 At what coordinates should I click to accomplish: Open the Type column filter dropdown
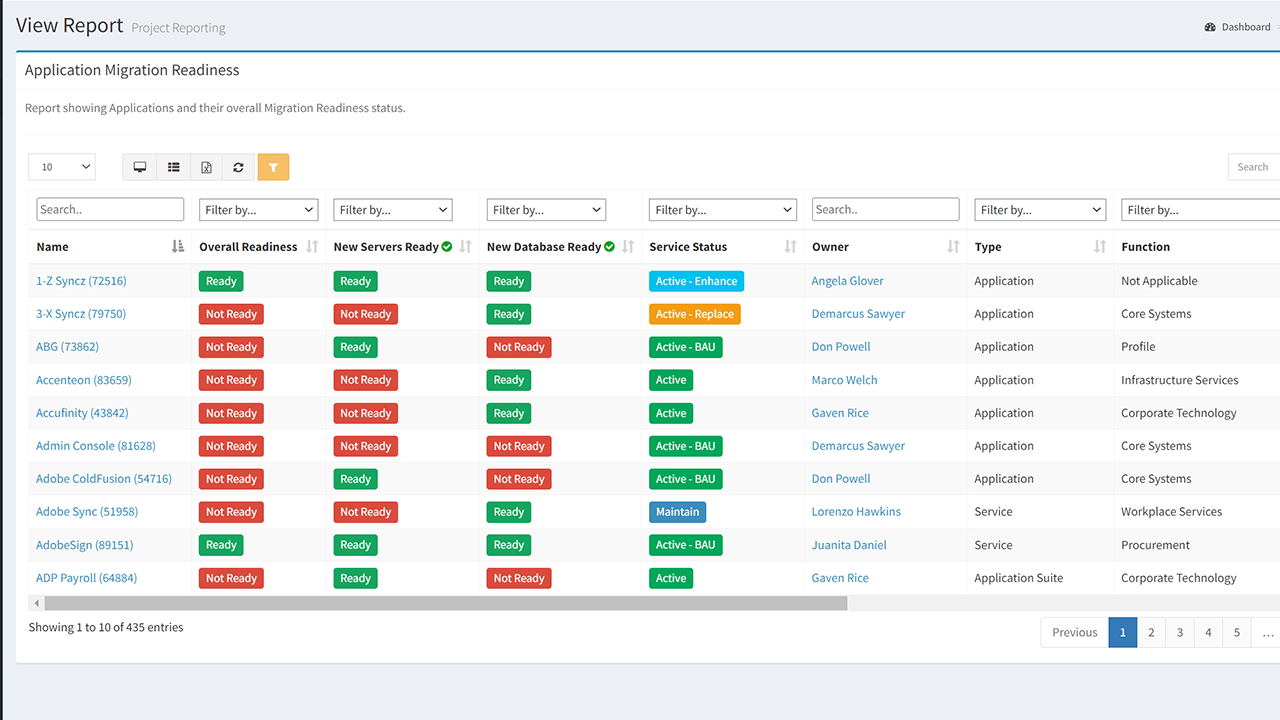coord(1040,210)
